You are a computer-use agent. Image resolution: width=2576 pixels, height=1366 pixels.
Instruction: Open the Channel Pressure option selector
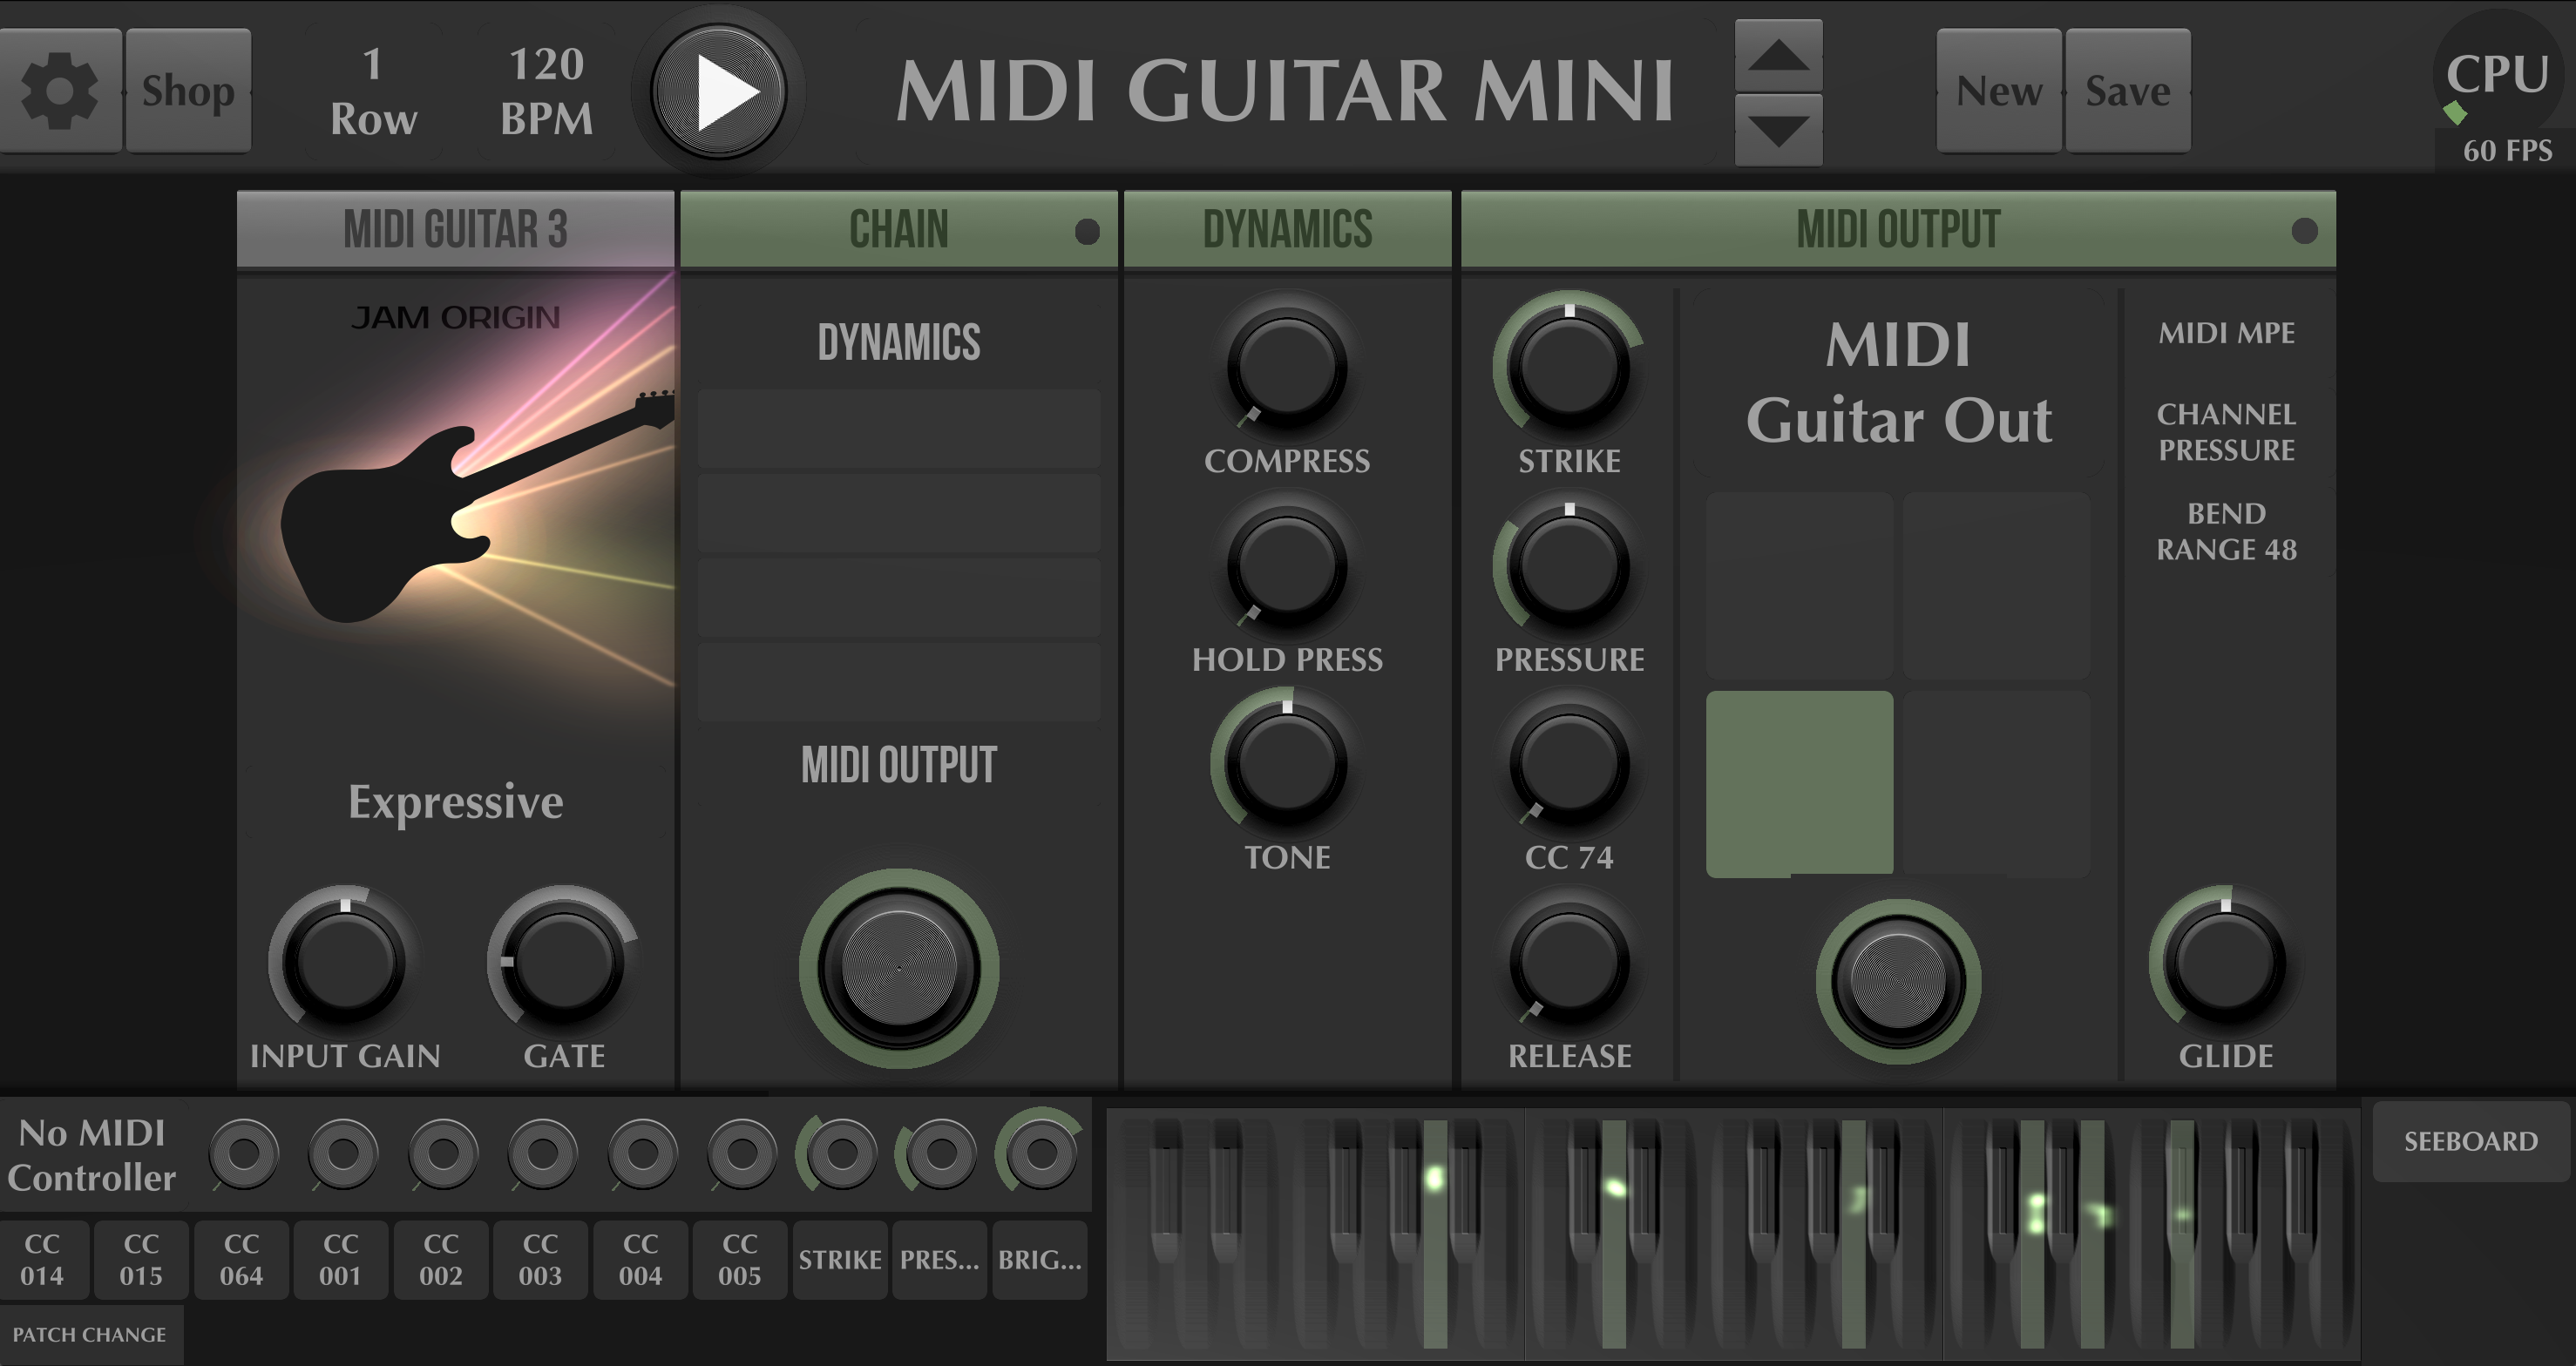[2226, 432]
